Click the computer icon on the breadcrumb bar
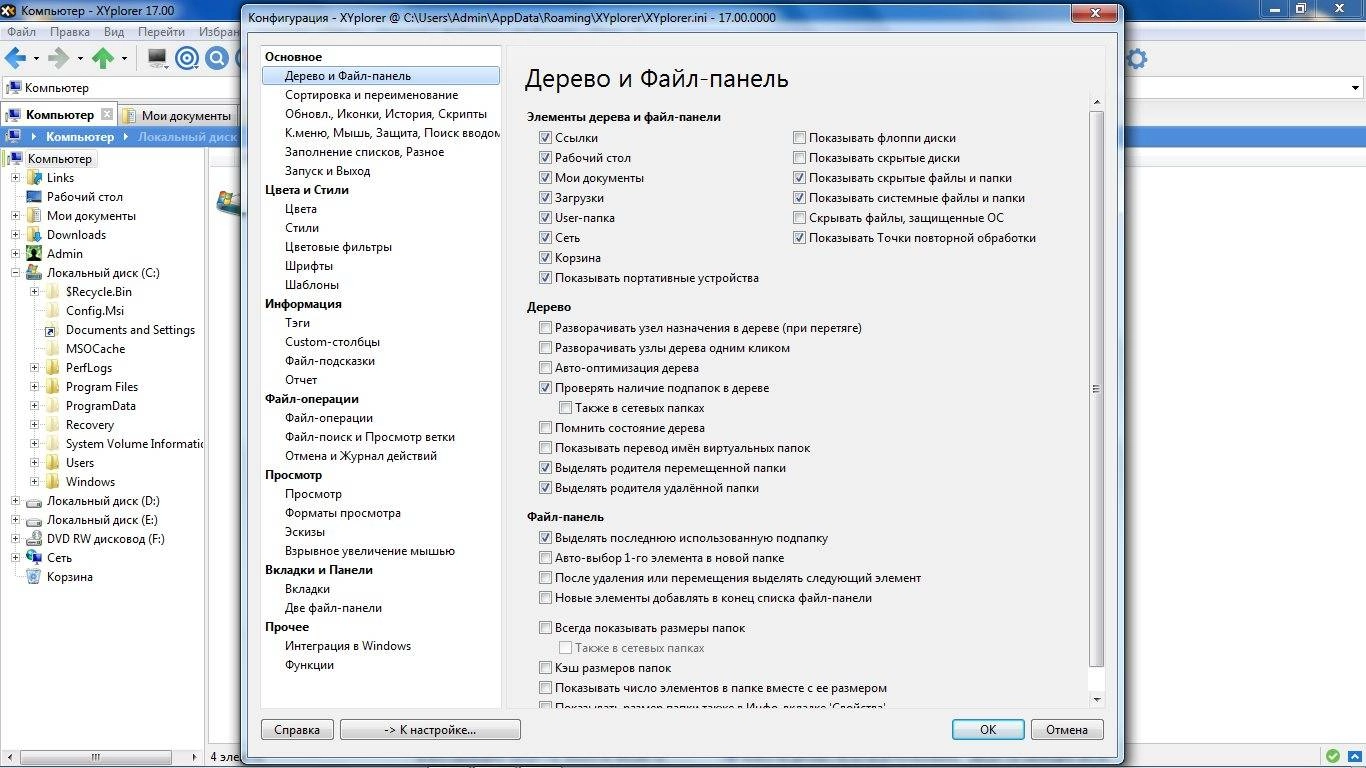 14,136
